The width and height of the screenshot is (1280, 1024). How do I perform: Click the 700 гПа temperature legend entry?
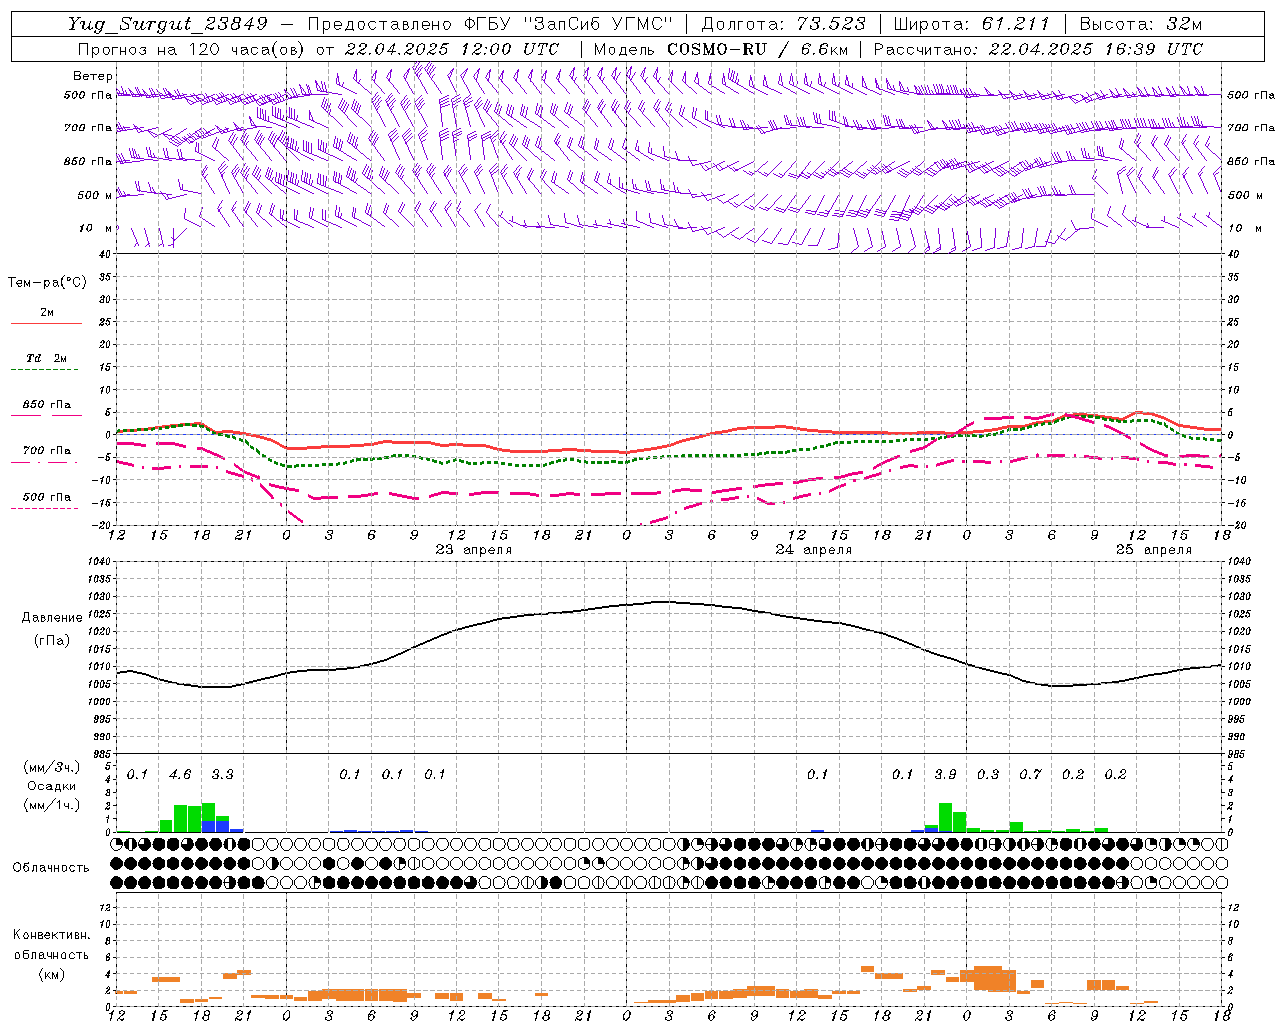click(47, 451)
